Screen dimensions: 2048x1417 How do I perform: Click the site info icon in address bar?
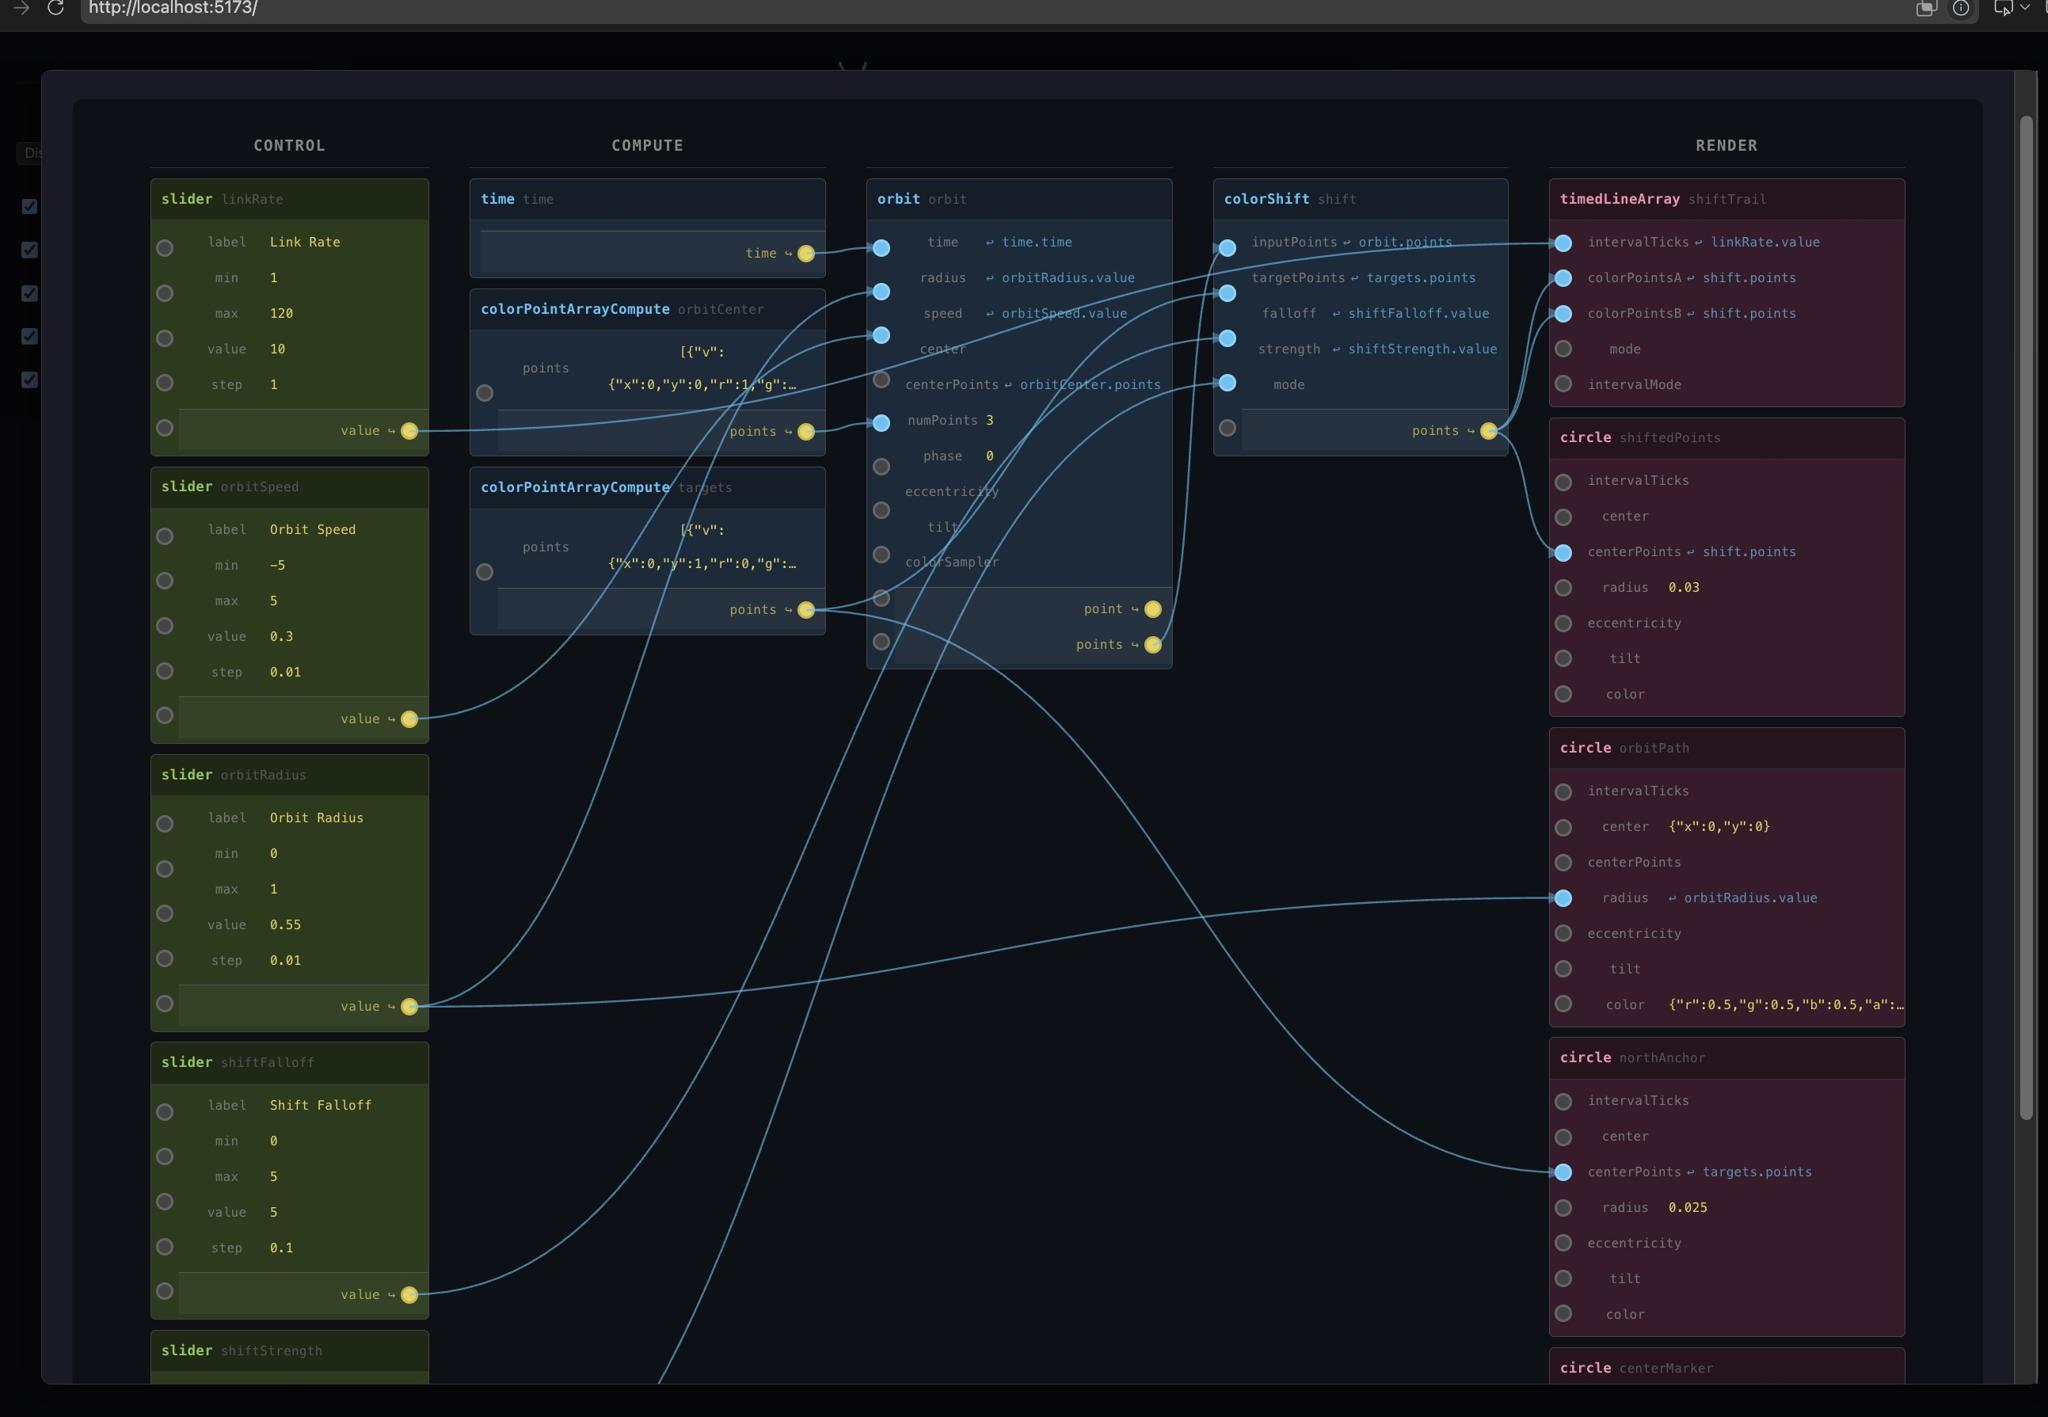click(1961, 8)
